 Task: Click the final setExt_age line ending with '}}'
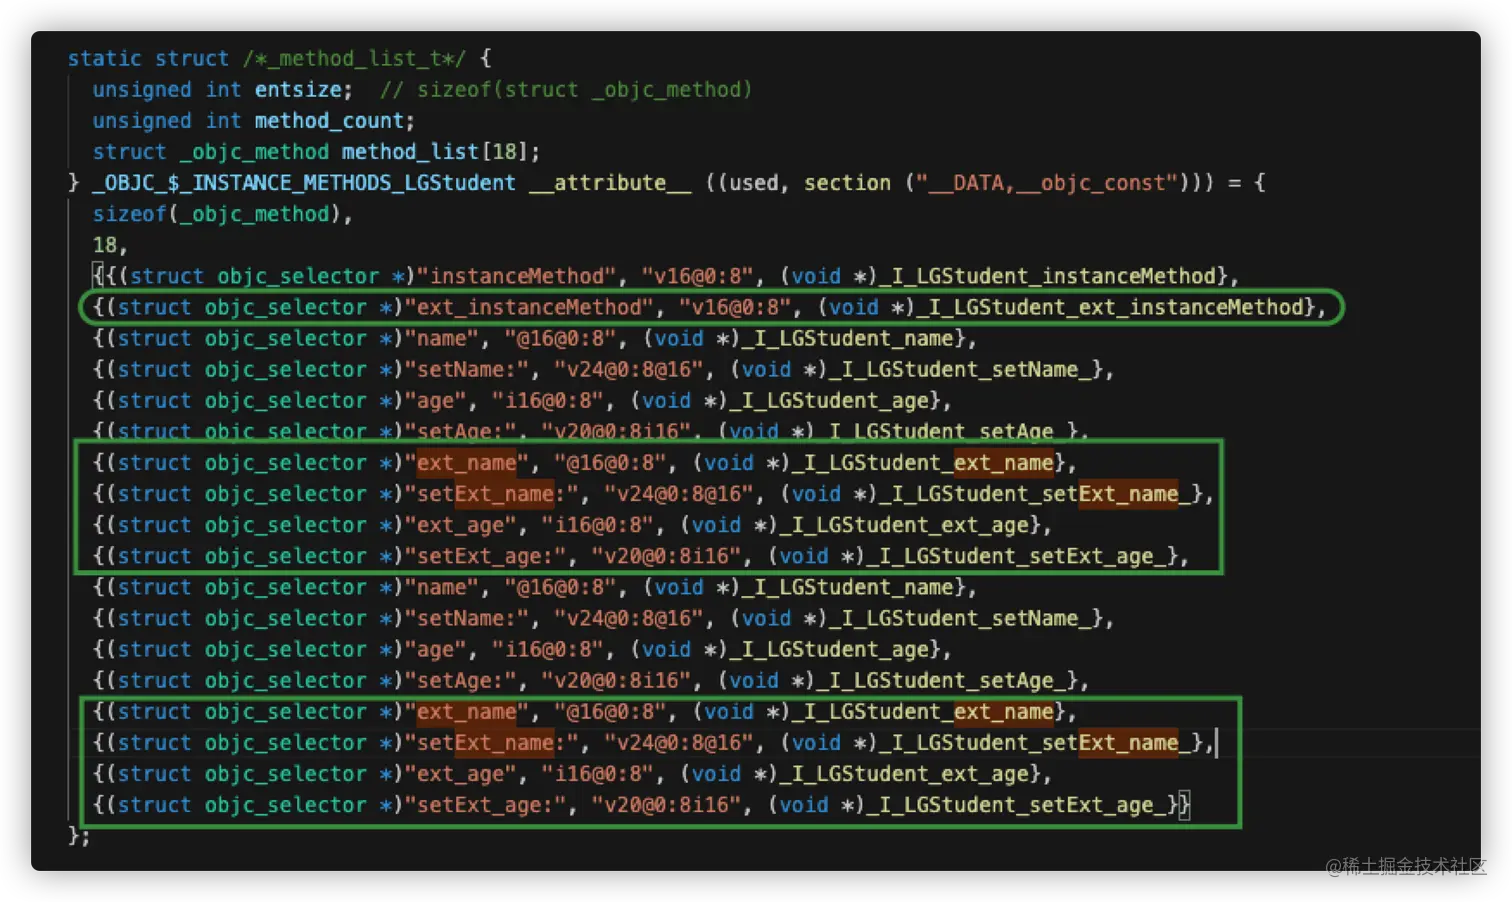(641, 805)
